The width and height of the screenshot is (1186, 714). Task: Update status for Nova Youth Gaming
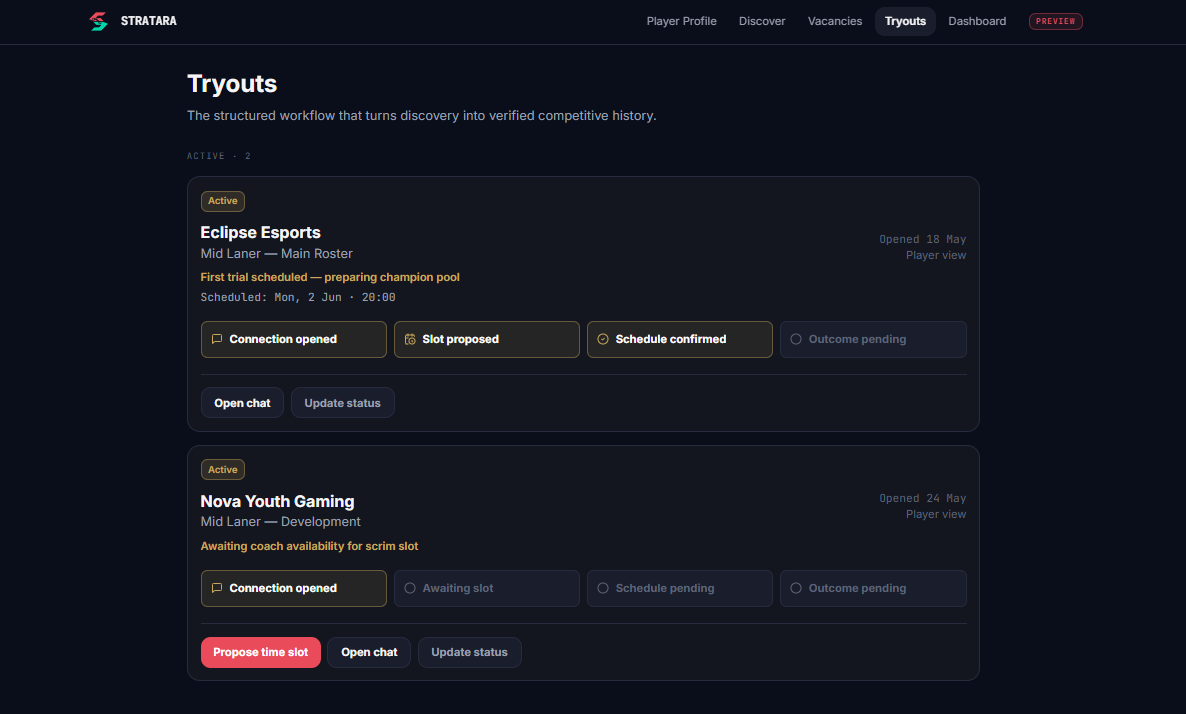pos(470,652)
